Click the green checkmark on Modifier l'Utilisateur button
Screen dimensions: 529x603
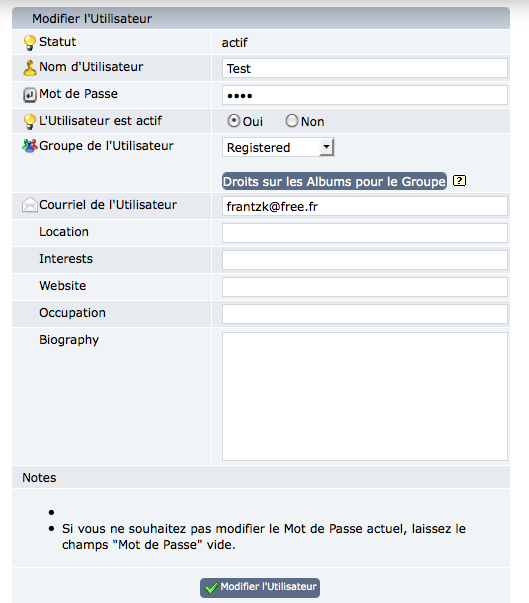(x=211, y=588)
